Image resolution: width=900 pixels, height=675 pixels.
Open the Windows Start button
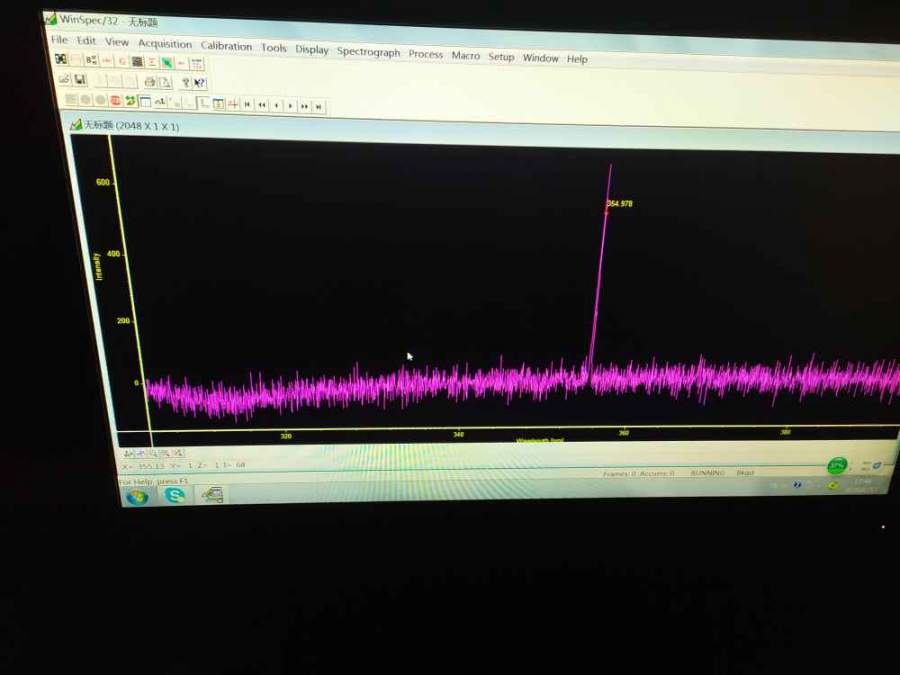pos(137,497)
